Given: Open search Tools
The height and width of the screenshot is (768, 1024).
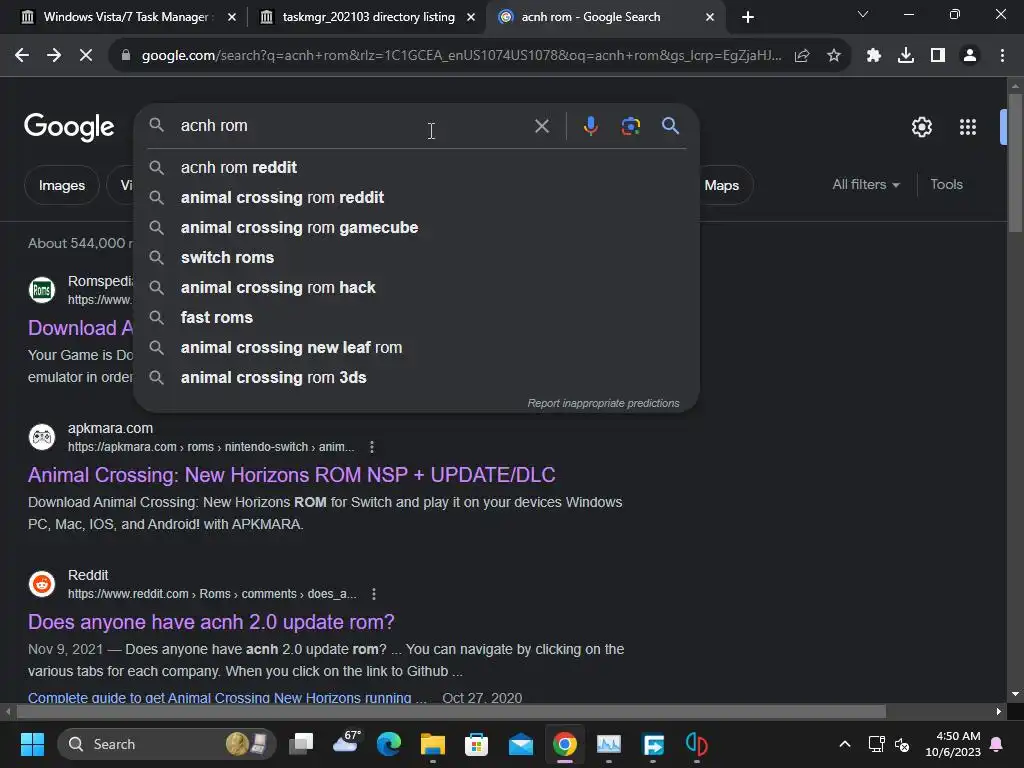Looking at the screenshot, I should click(946, 185).
